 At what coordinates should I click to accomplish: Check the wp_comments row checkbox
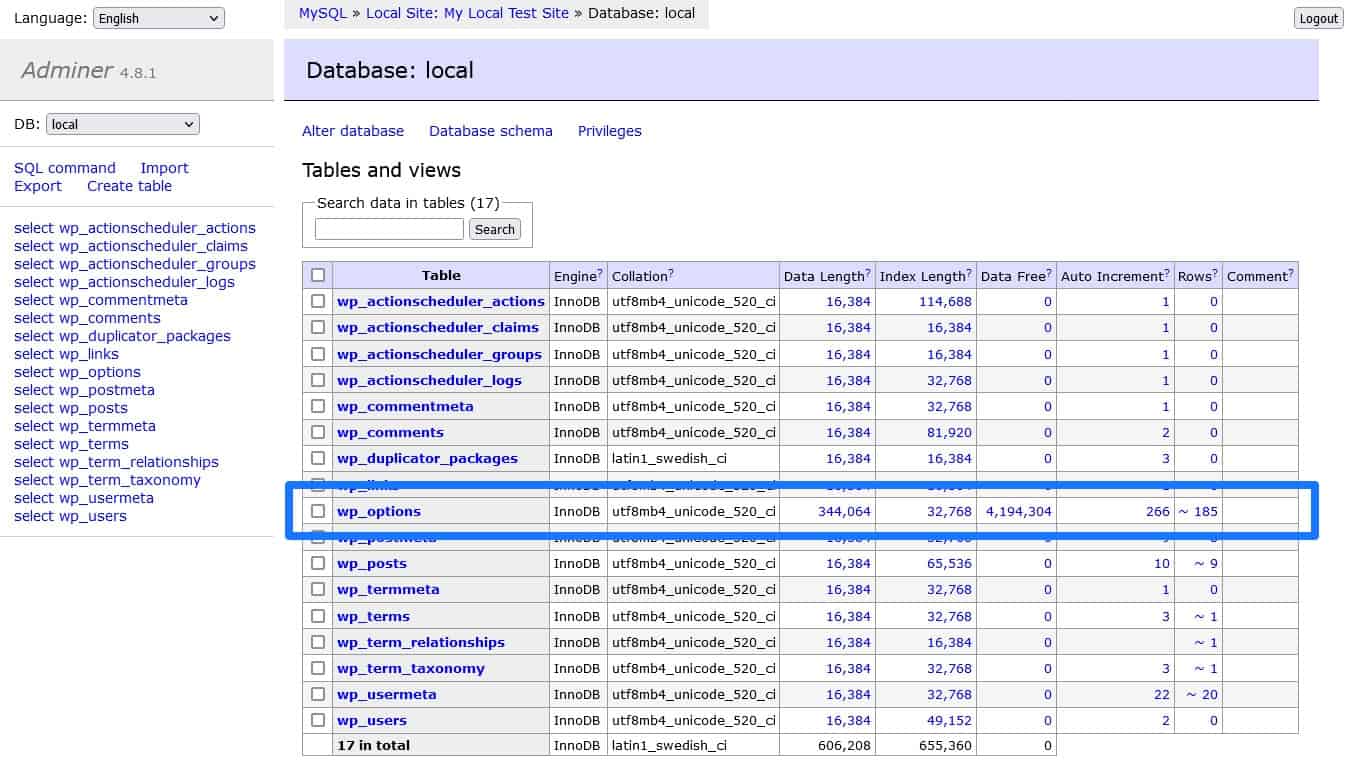pos(318,432)
